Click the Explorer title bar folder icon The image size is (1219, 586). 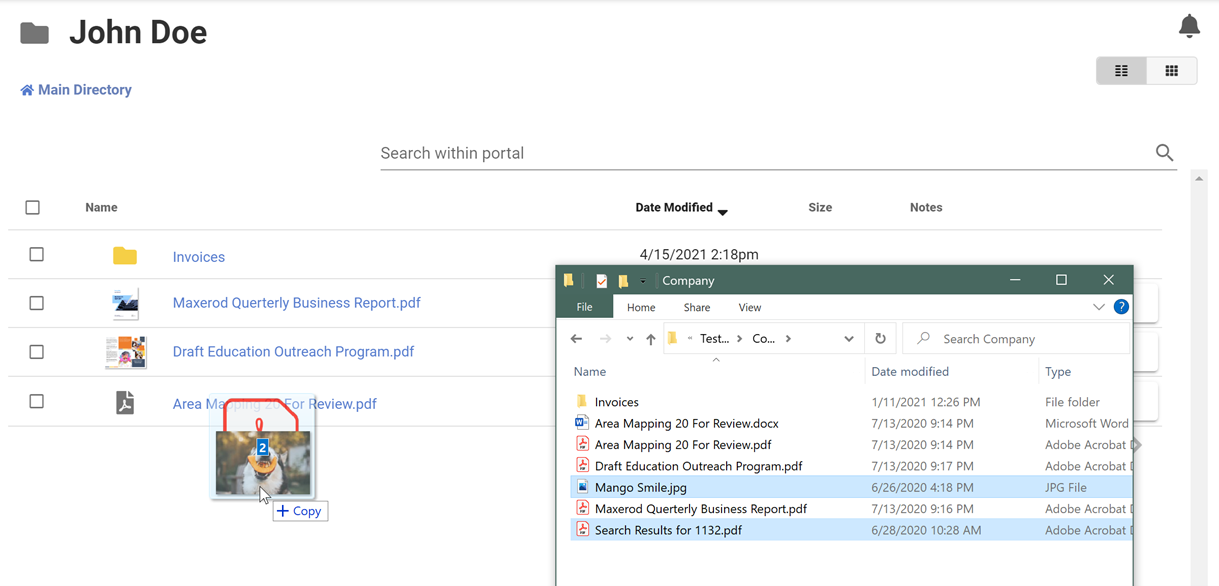[x=569, y=281]
